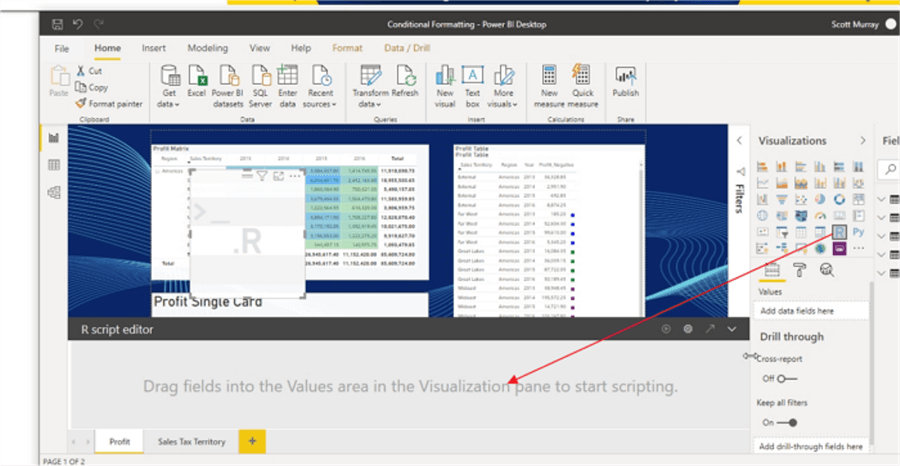The width and height of the screenshot is (900, 466).
Task: Add a new page with plus button
Action: point(252,441)
